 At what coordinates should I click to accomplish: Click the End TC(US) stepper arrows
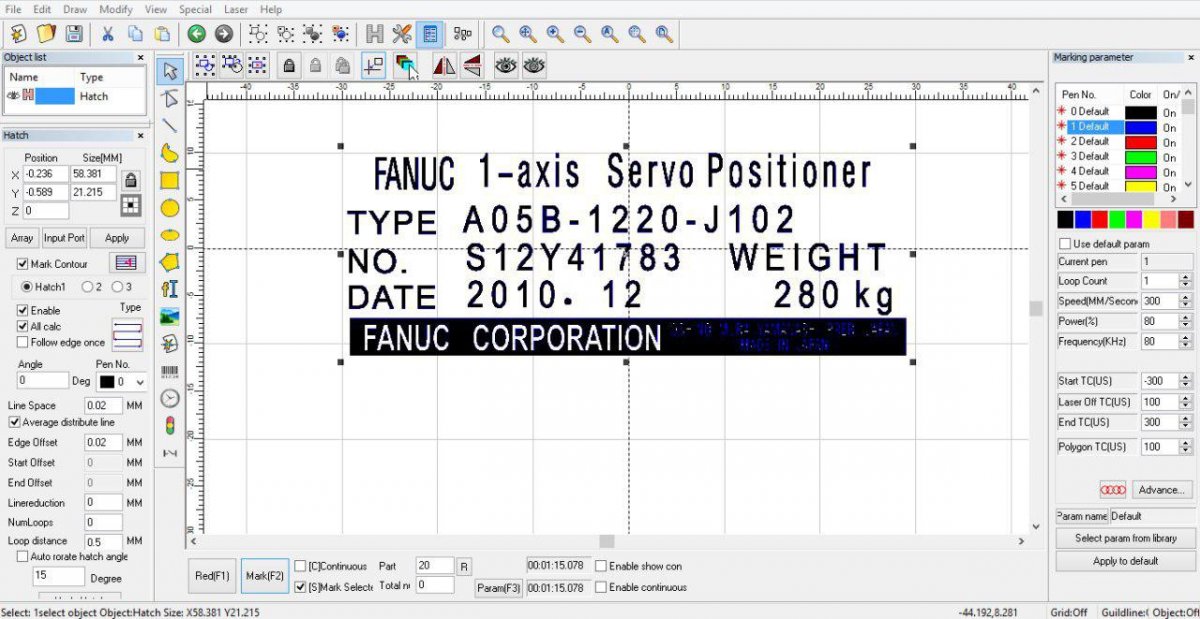tap(1186, 422)
